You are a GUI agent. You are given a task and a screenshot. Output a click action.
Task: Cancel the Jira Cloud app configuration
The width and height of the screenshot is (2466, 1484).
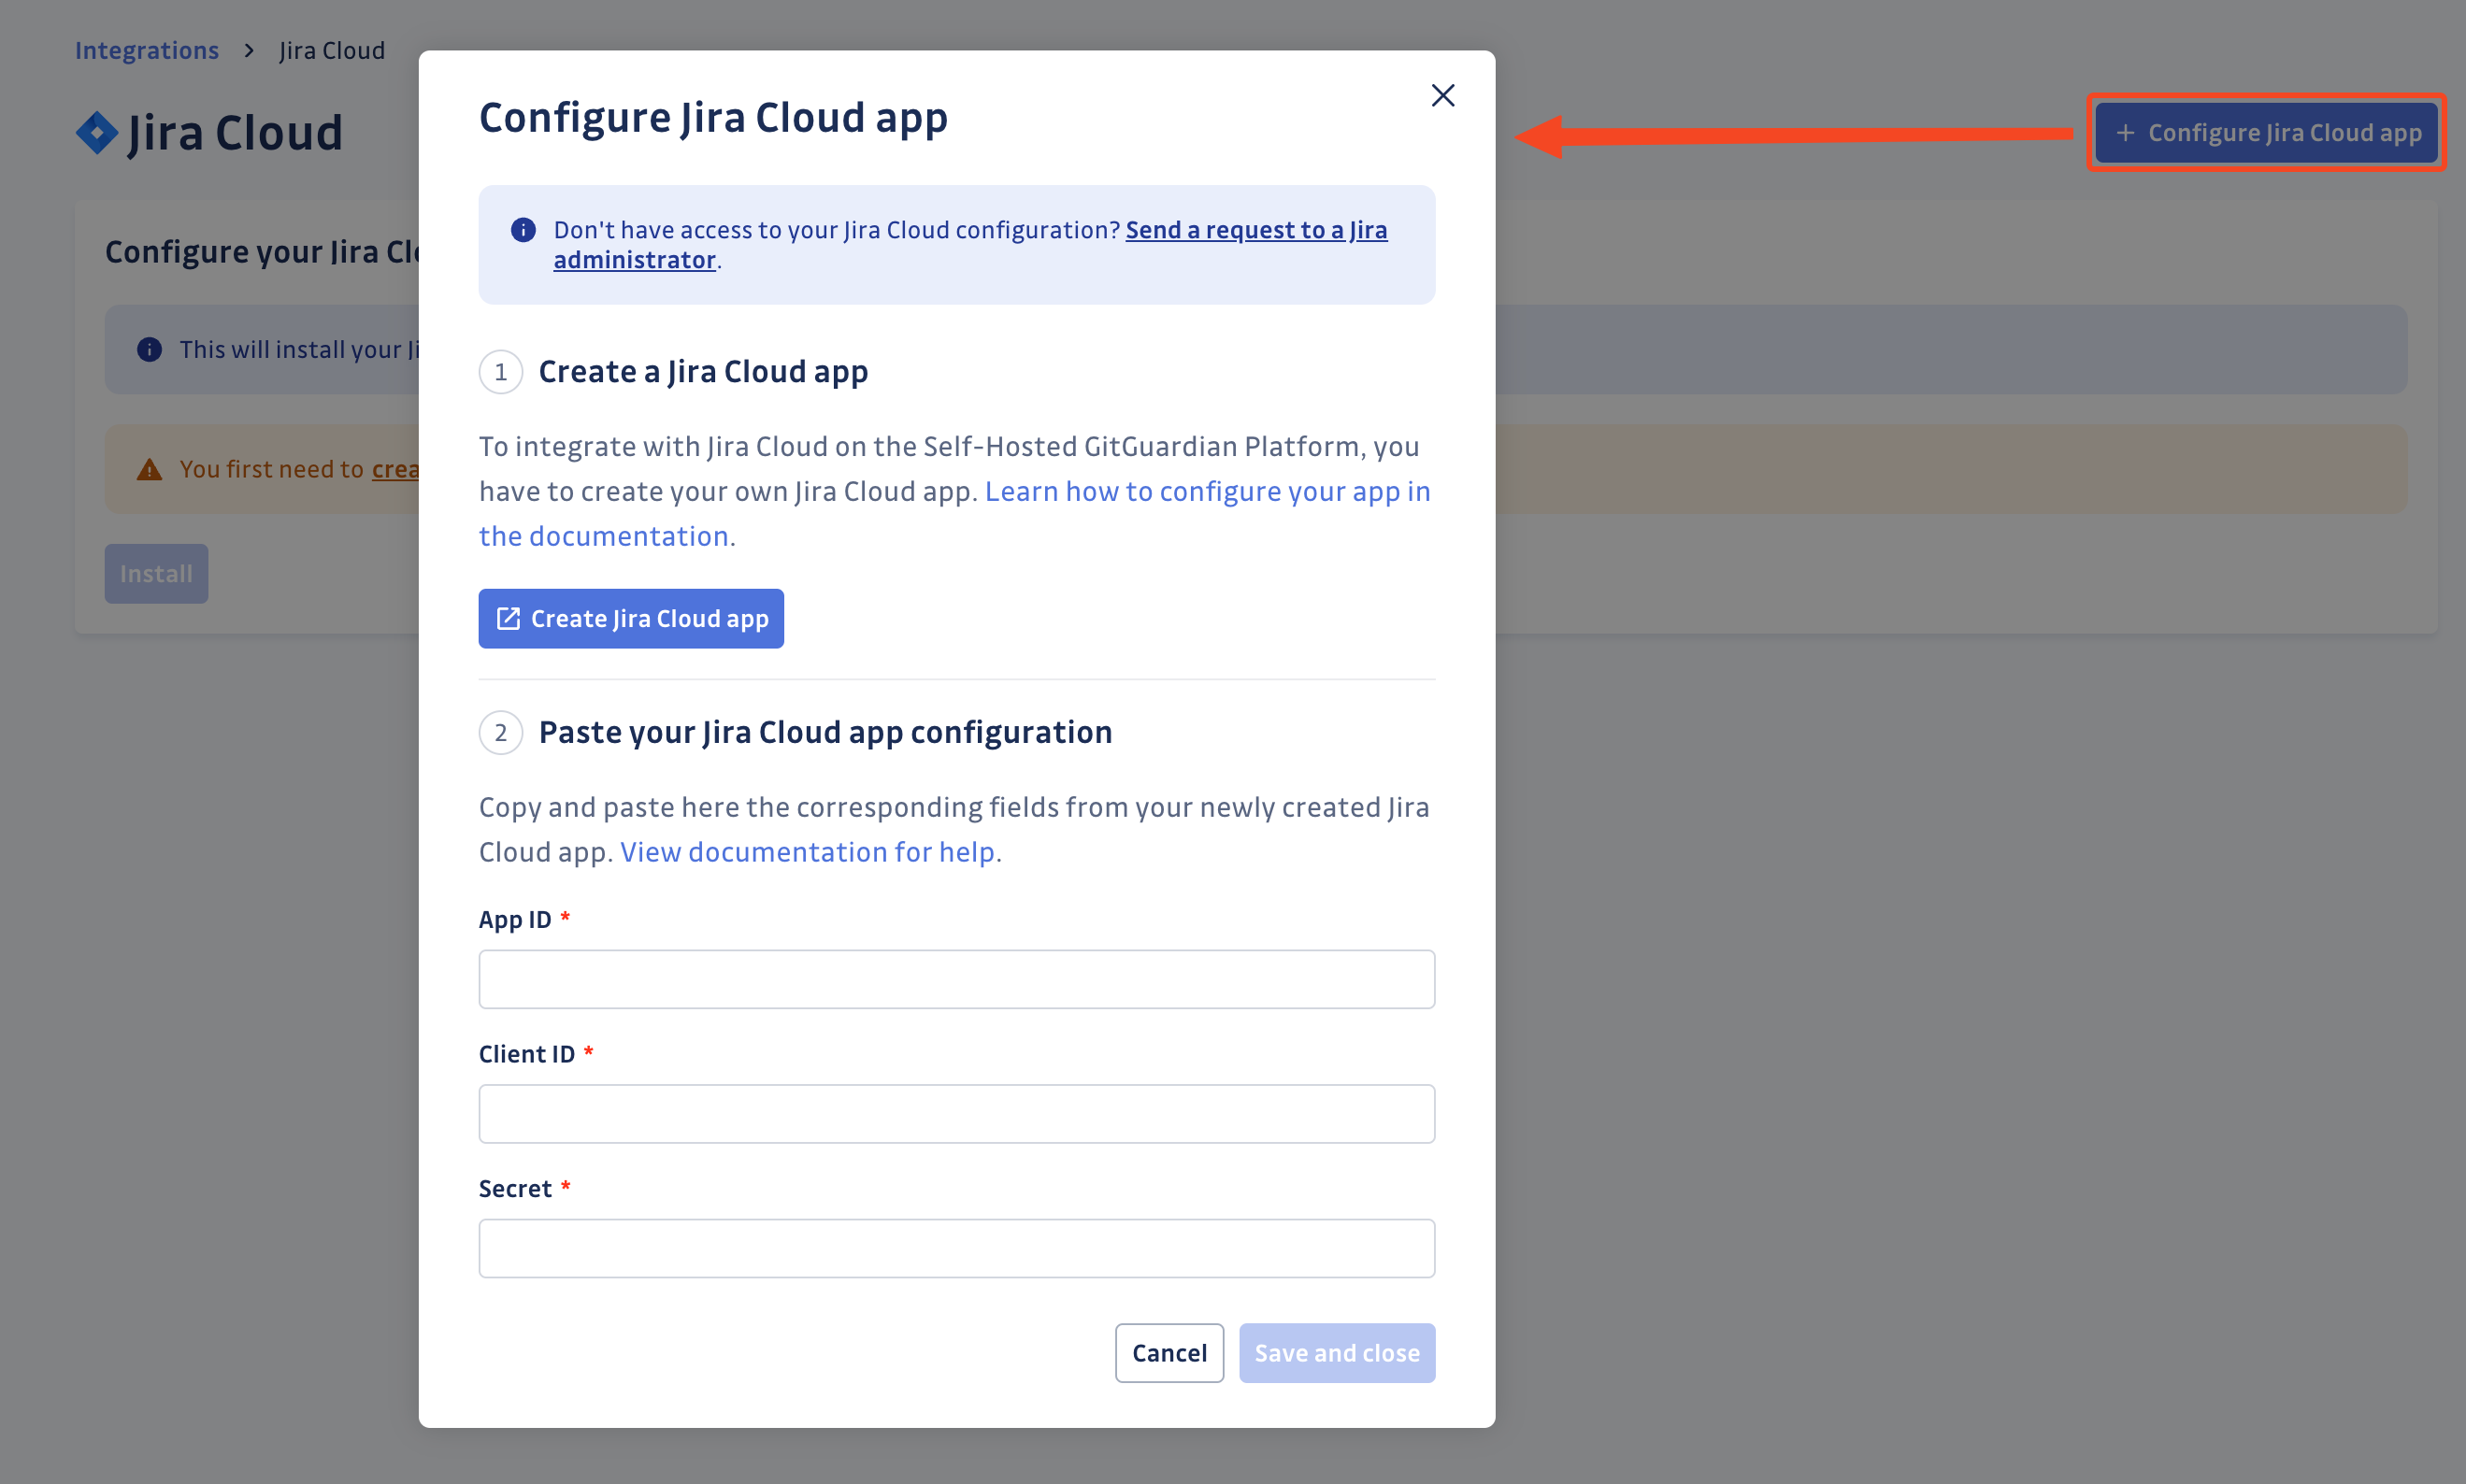(x=1169, y=1352)
